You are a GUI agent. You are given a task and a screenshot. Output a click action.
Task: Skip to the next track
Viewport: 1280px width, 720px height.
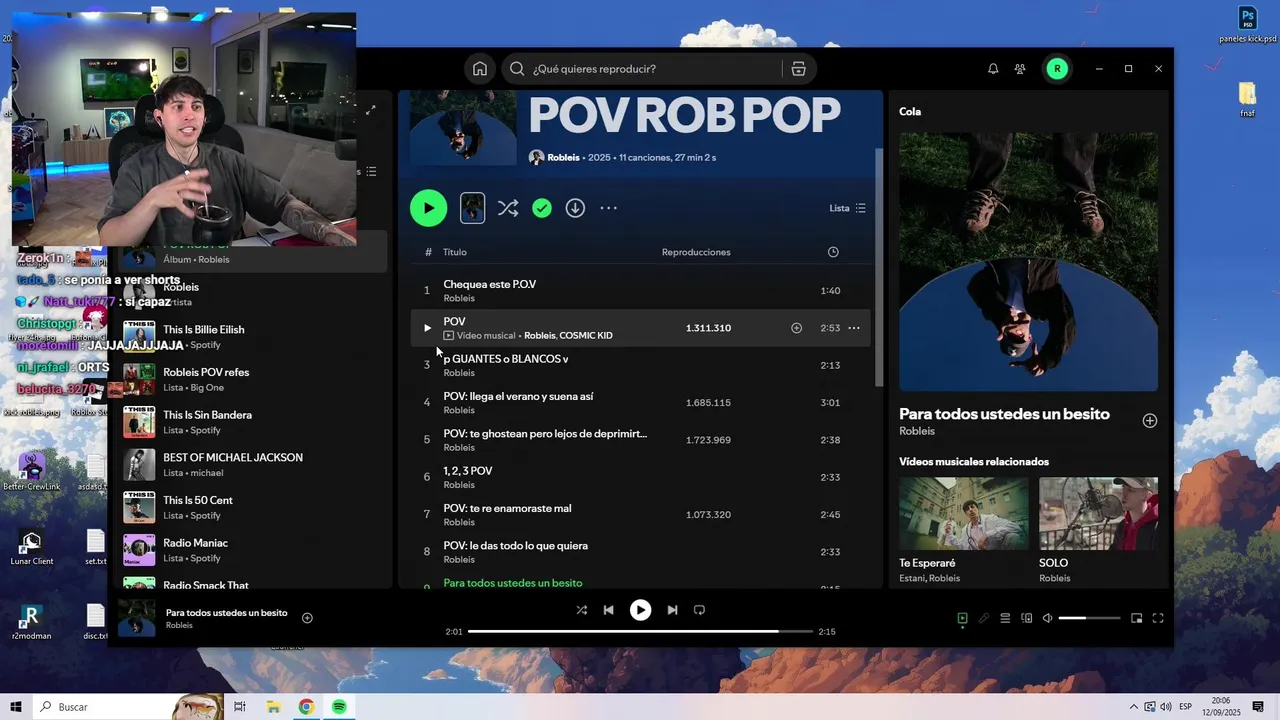point(672,610)
